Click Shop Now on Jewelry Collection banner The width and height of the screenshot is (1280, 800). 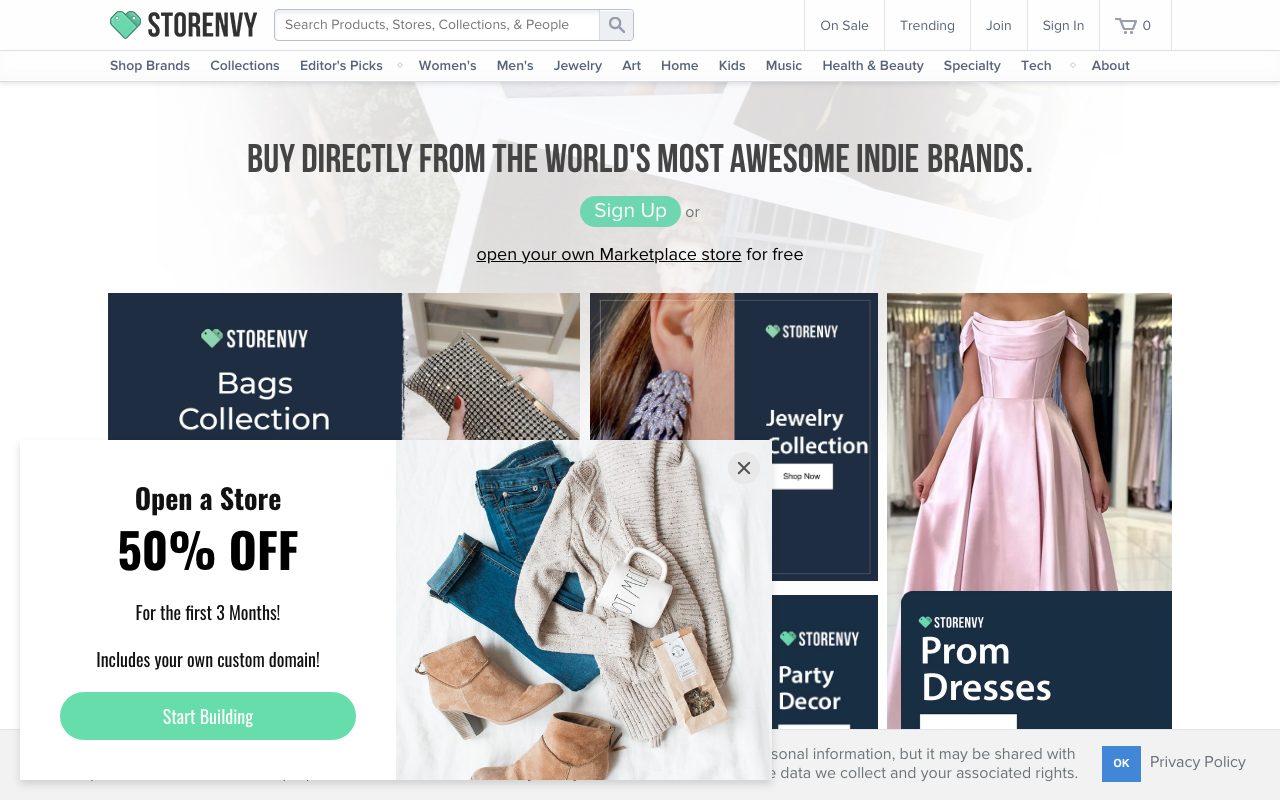[x=802, y=476]
